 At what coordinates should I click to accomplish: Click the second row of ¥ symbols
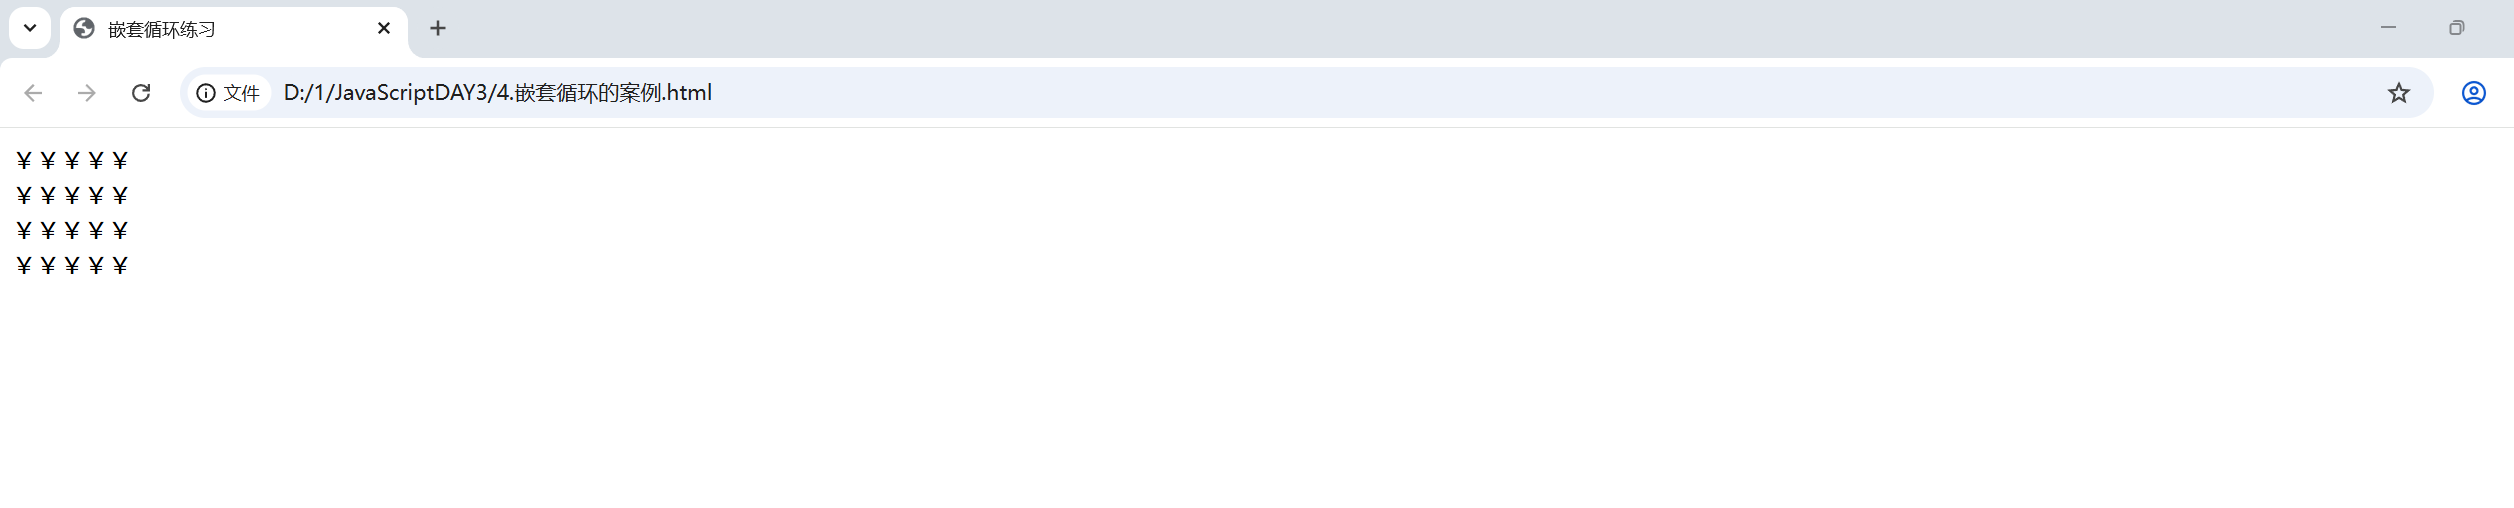tap(72, 196)
